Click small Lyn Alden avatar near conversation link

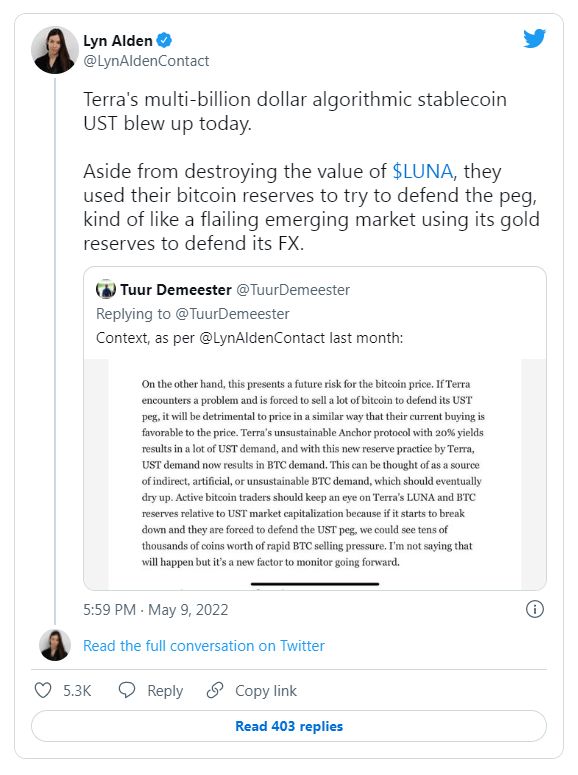tap(55, 645)
